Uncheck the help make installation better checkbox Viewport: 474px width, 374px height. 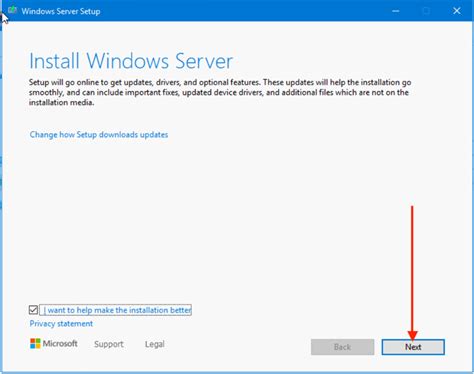point(33,310)
